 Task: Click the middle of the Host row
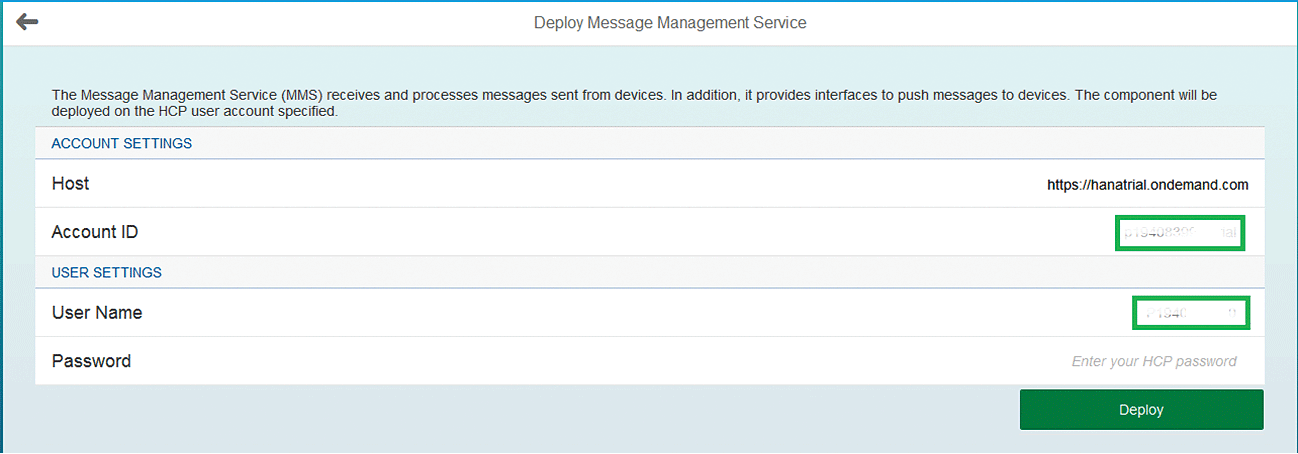(x=600, y=184)
